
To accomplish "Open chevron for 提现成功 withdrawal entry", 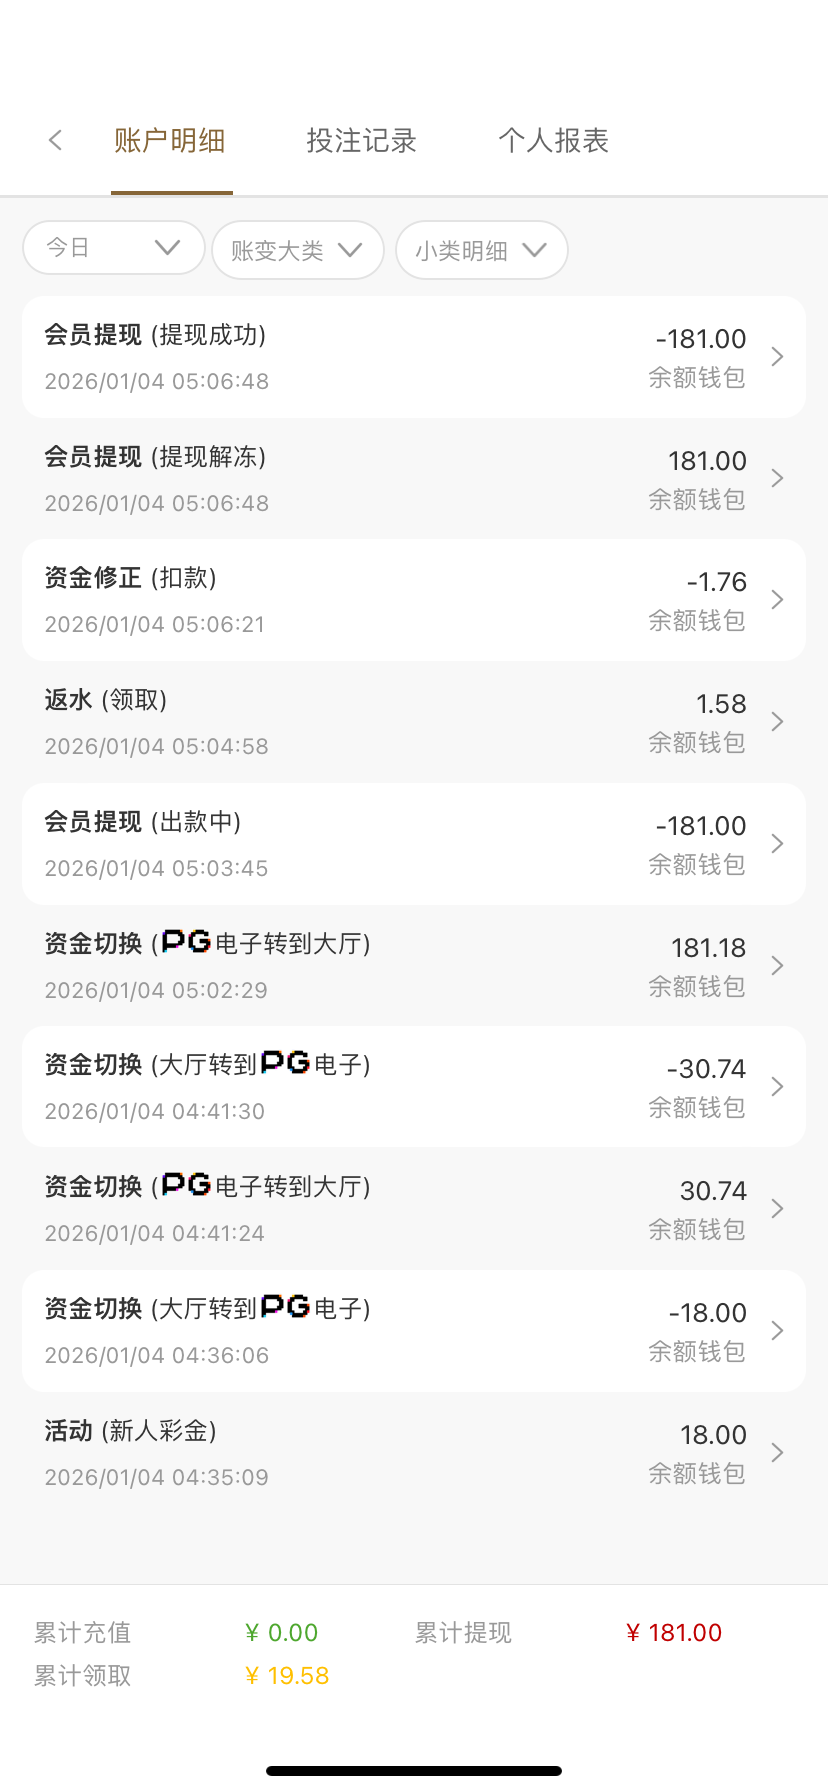I will coord(777,357).
